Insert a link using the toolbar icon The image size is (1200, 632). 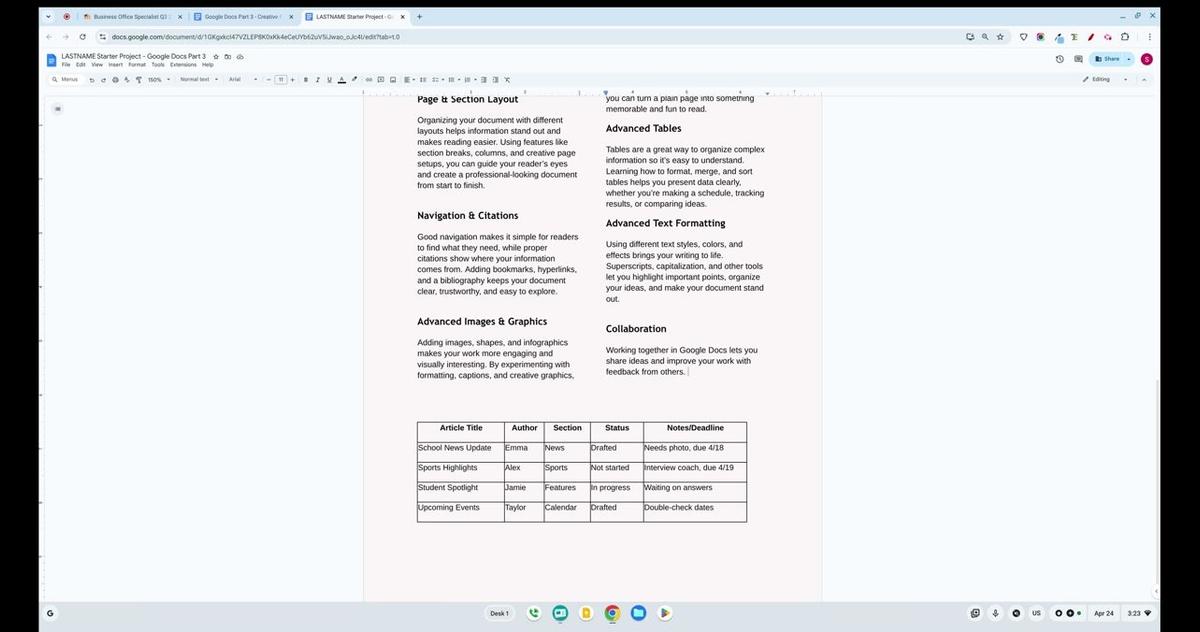point(369,79)
